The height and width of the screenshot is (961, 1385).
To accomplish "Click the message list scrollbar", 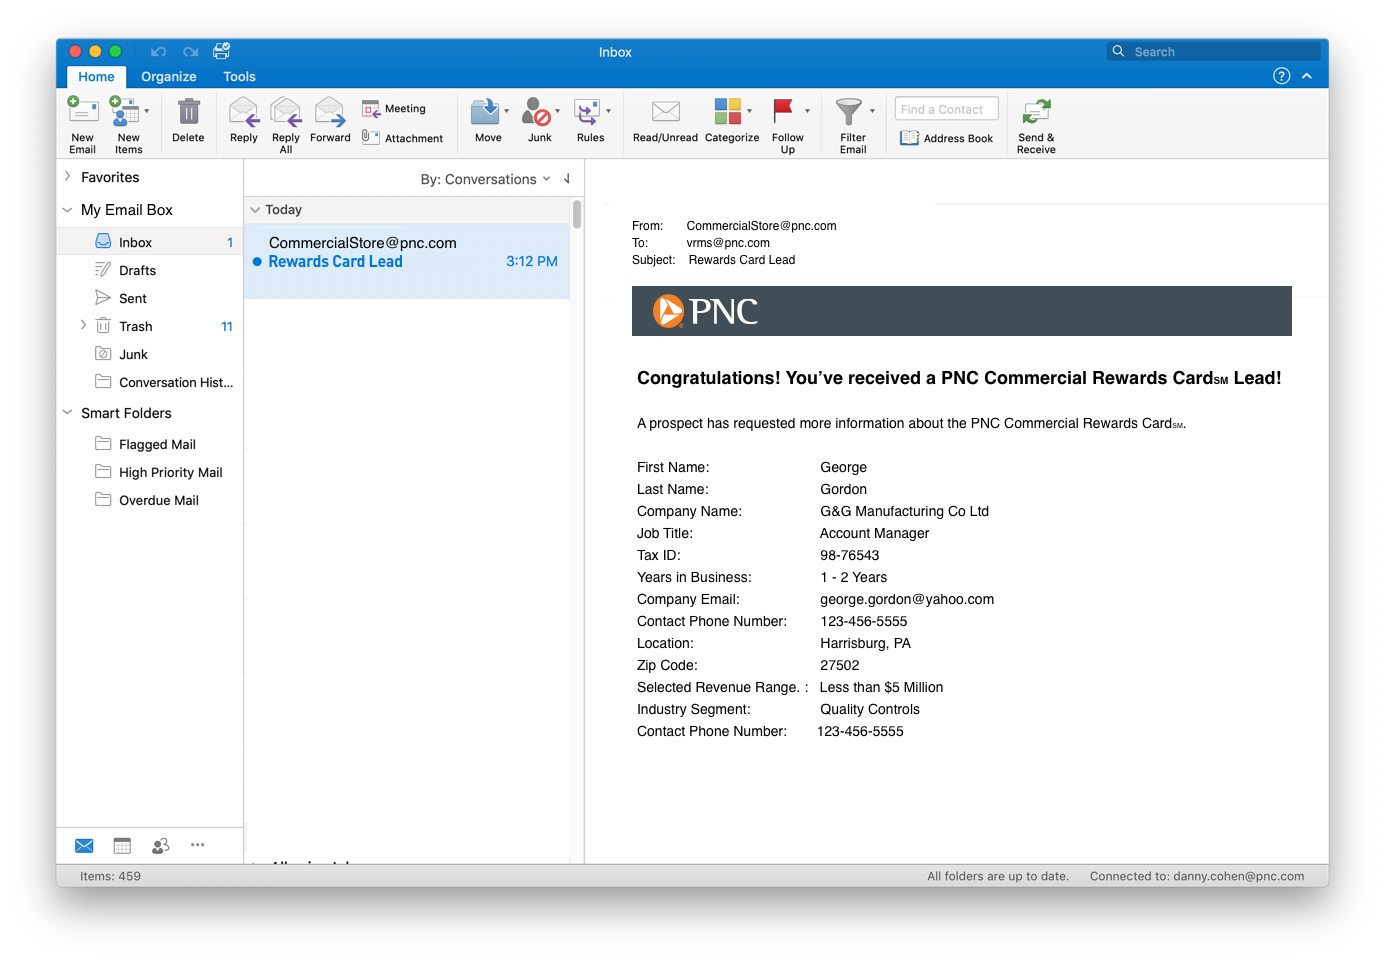I will pyautogui.click(x=577, y=214).
